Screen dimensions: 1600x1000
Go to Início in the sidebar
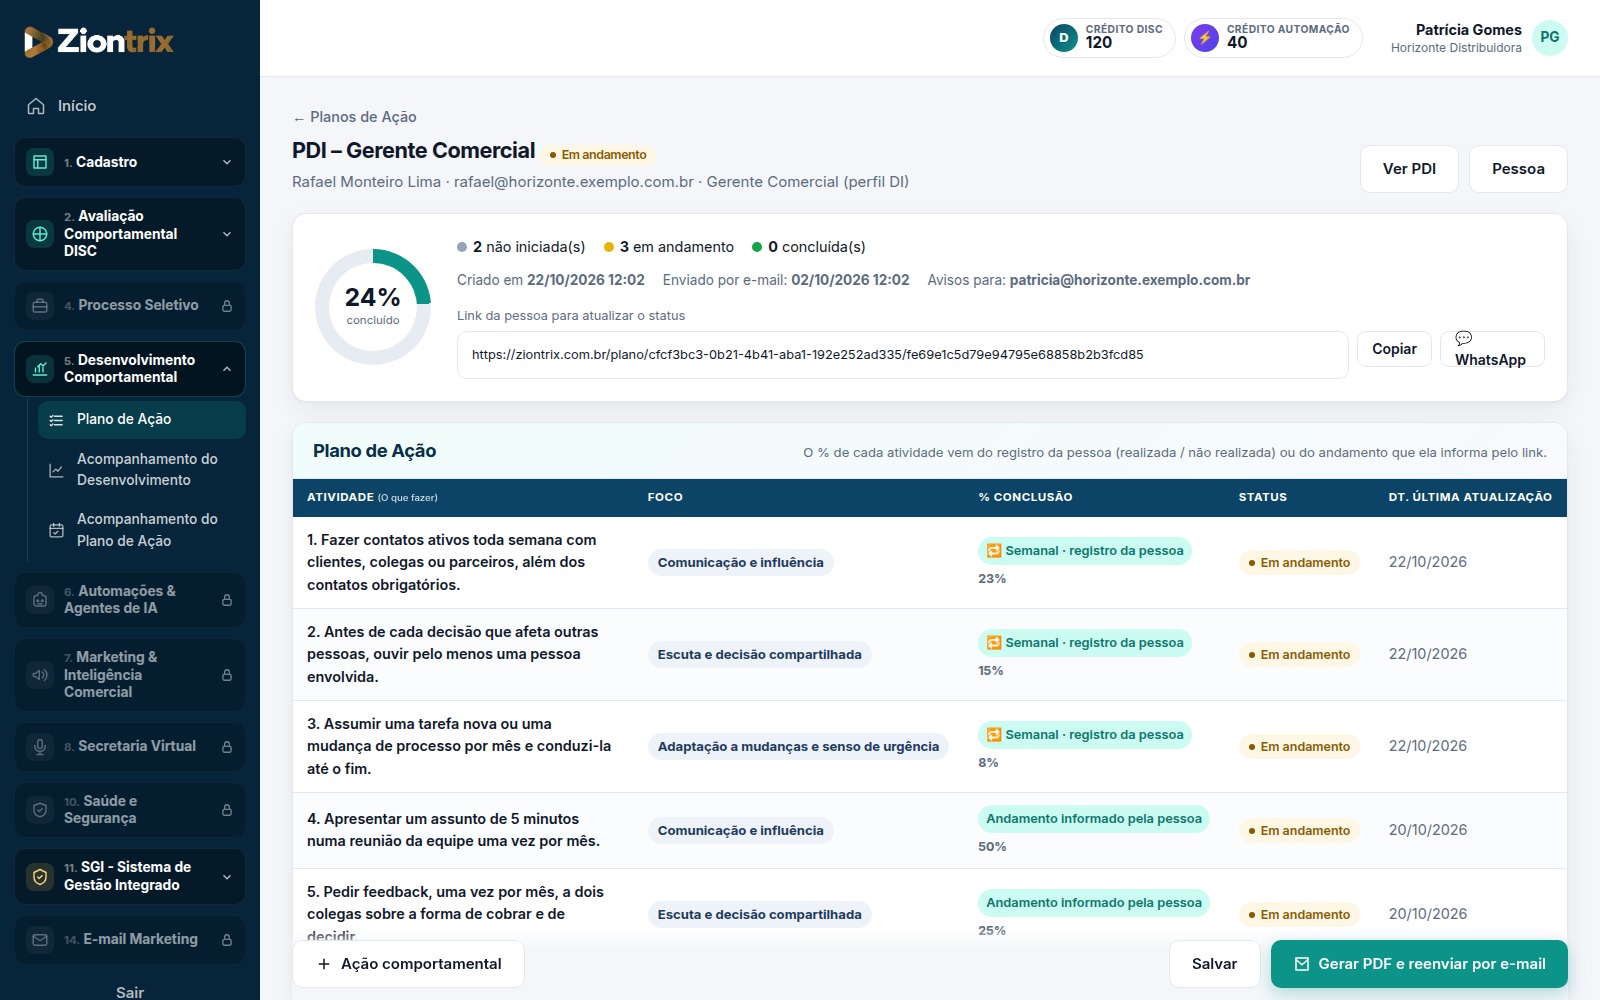[130, 106]
